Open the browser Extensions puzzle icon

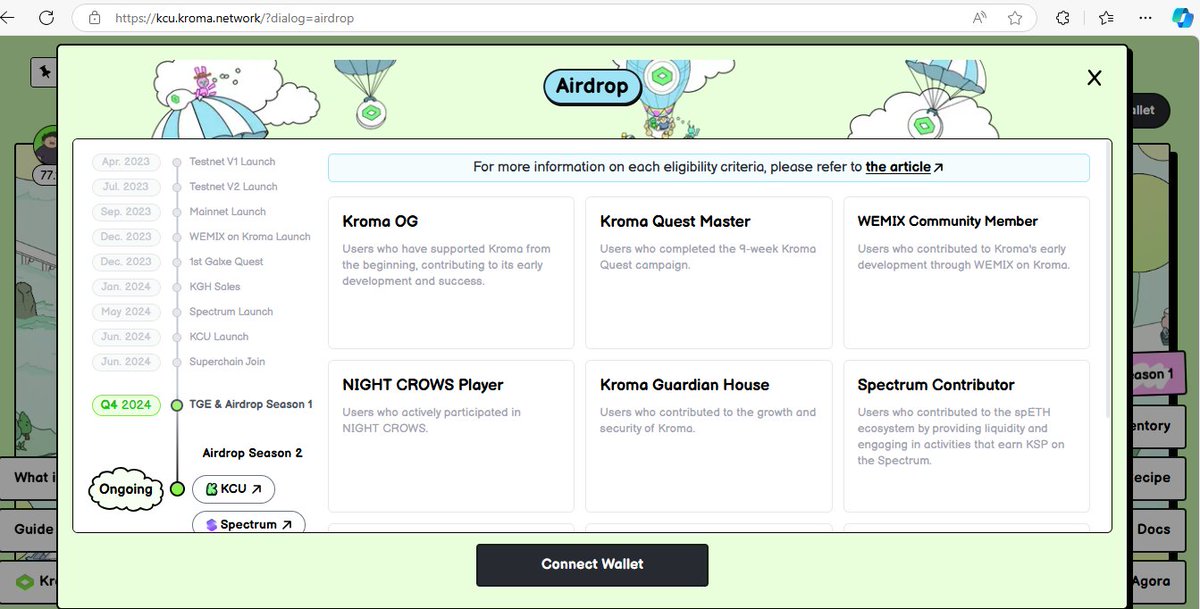[x=1063, y=17]
